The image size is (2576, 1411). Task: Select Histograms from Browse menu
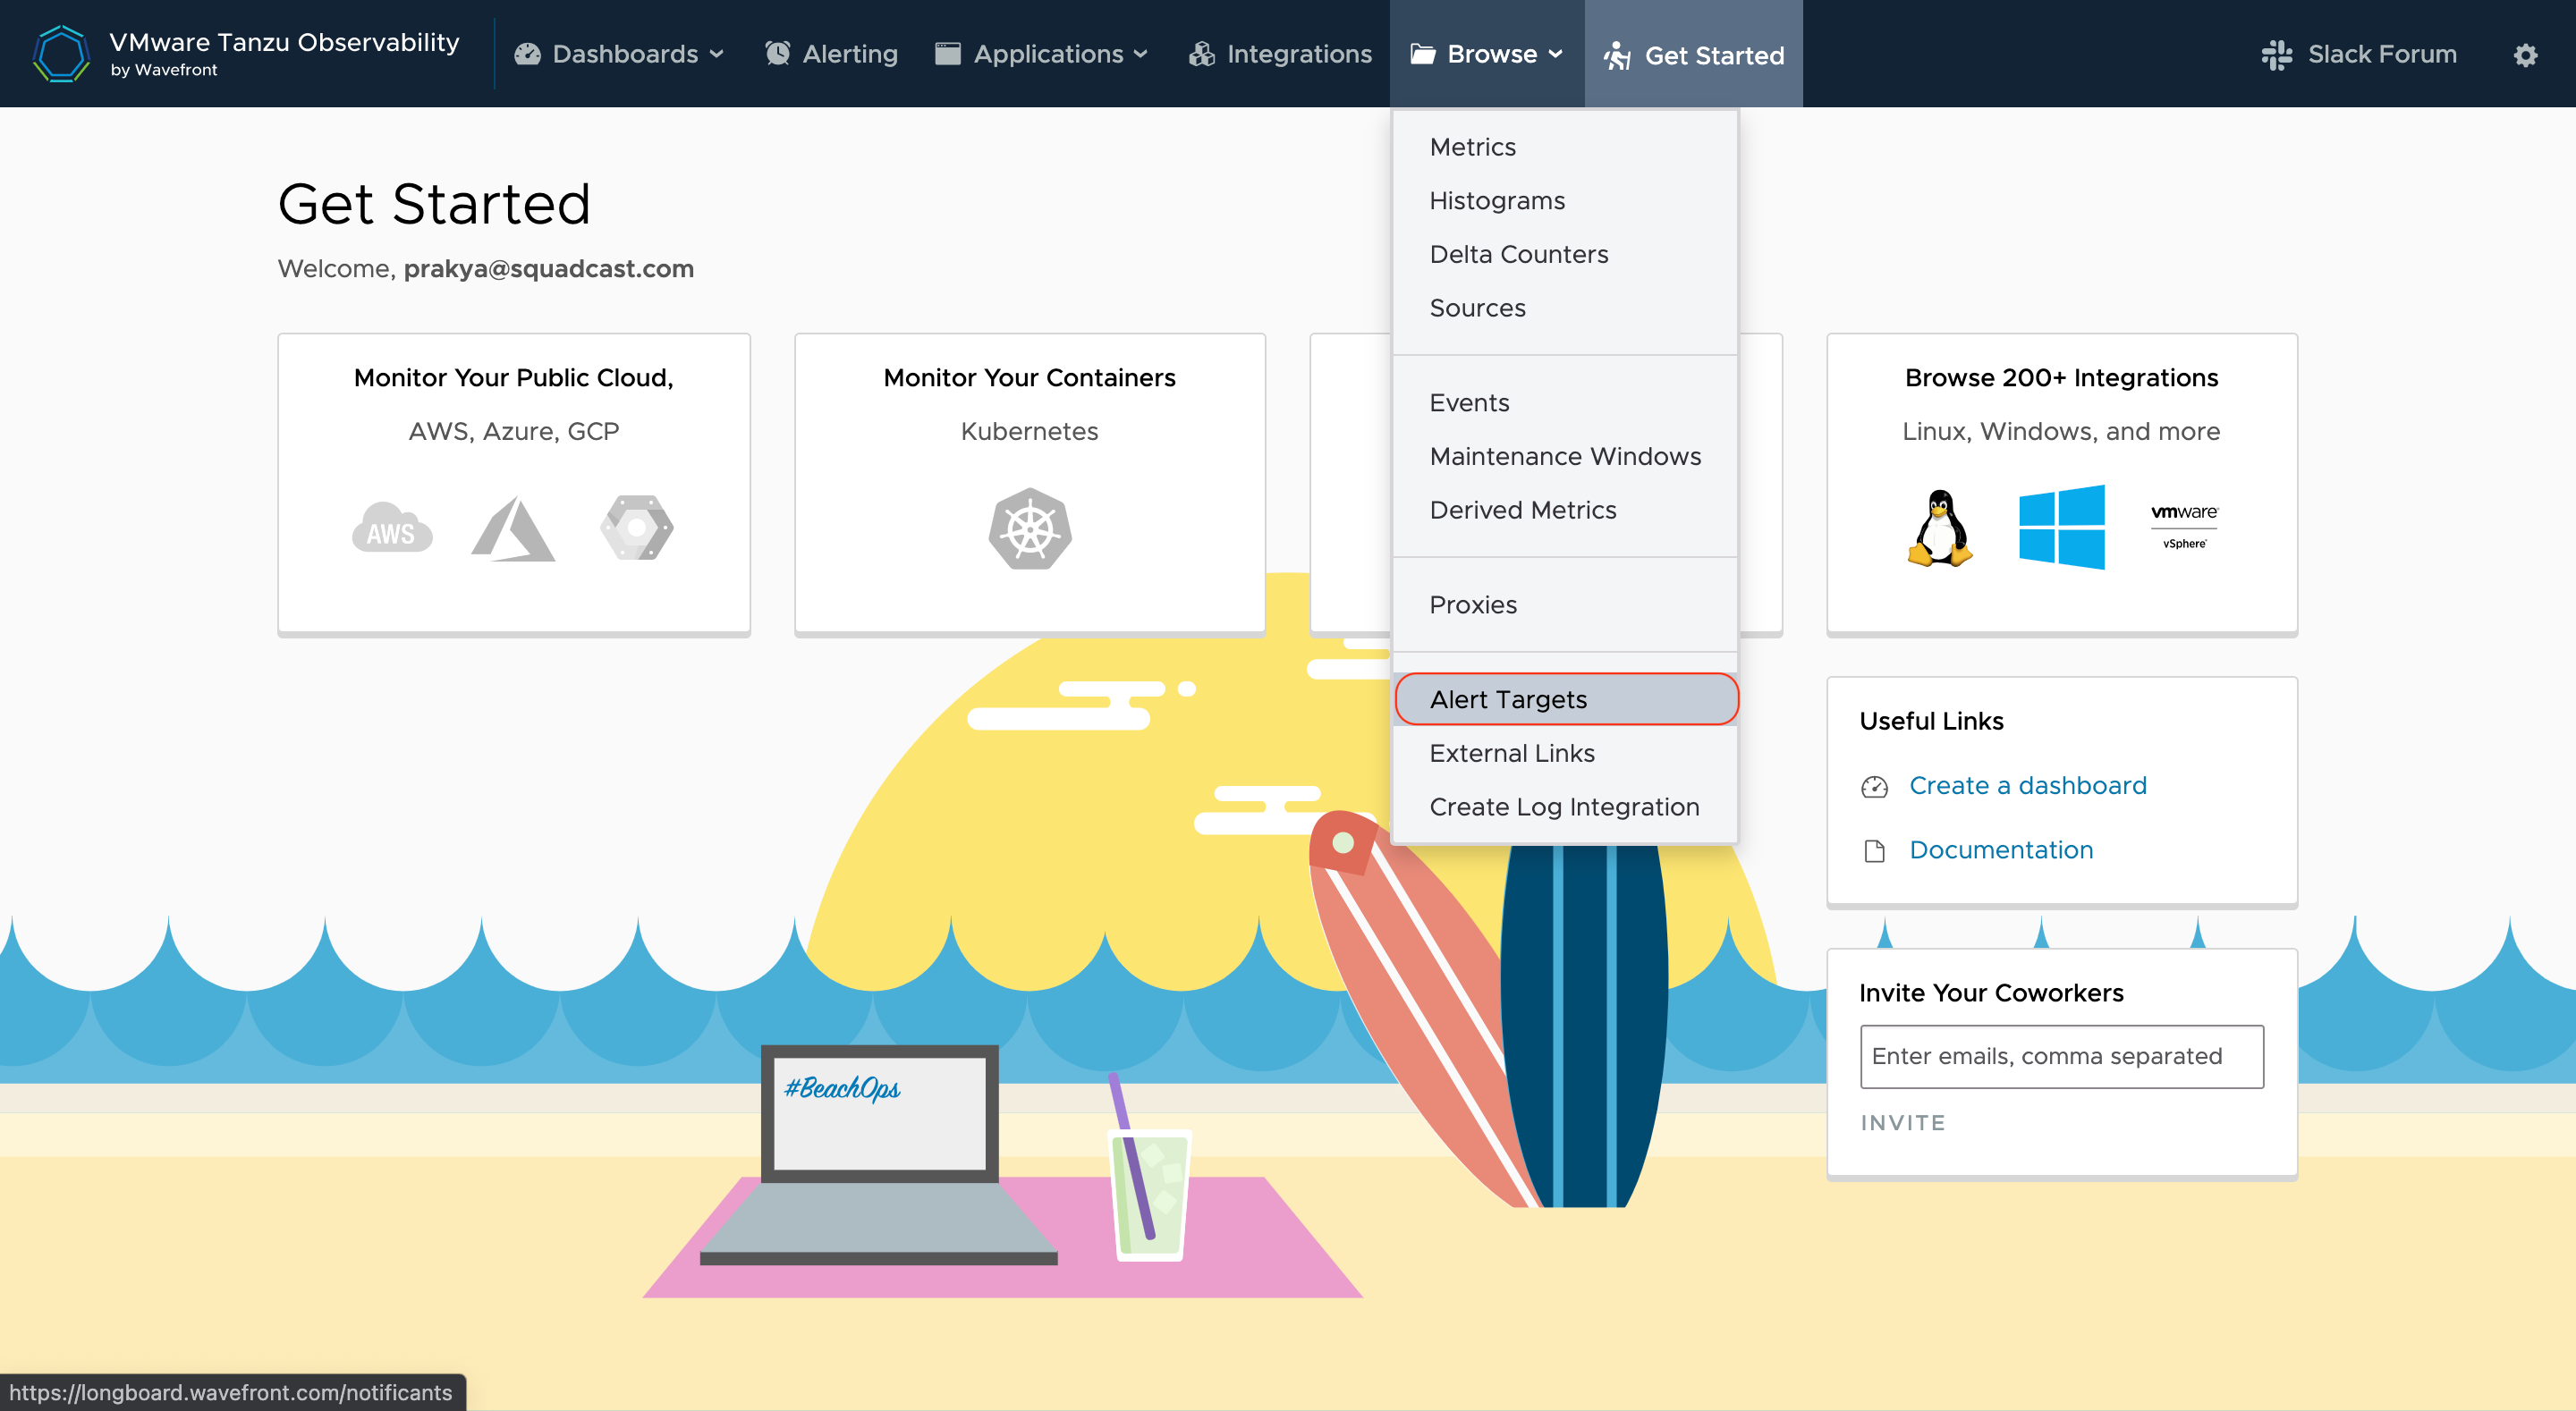[1566, 201]
